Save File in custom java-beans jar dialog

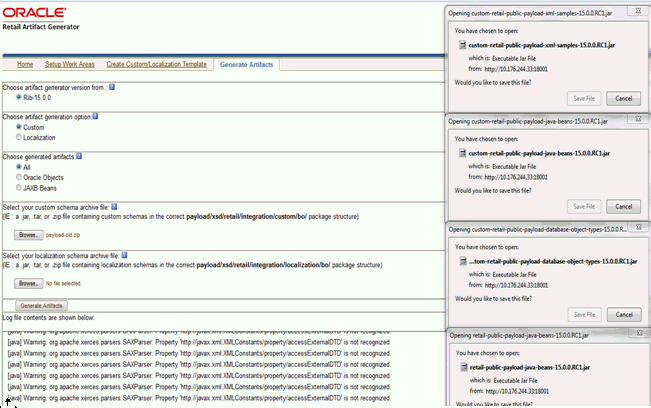coord(584,206)
